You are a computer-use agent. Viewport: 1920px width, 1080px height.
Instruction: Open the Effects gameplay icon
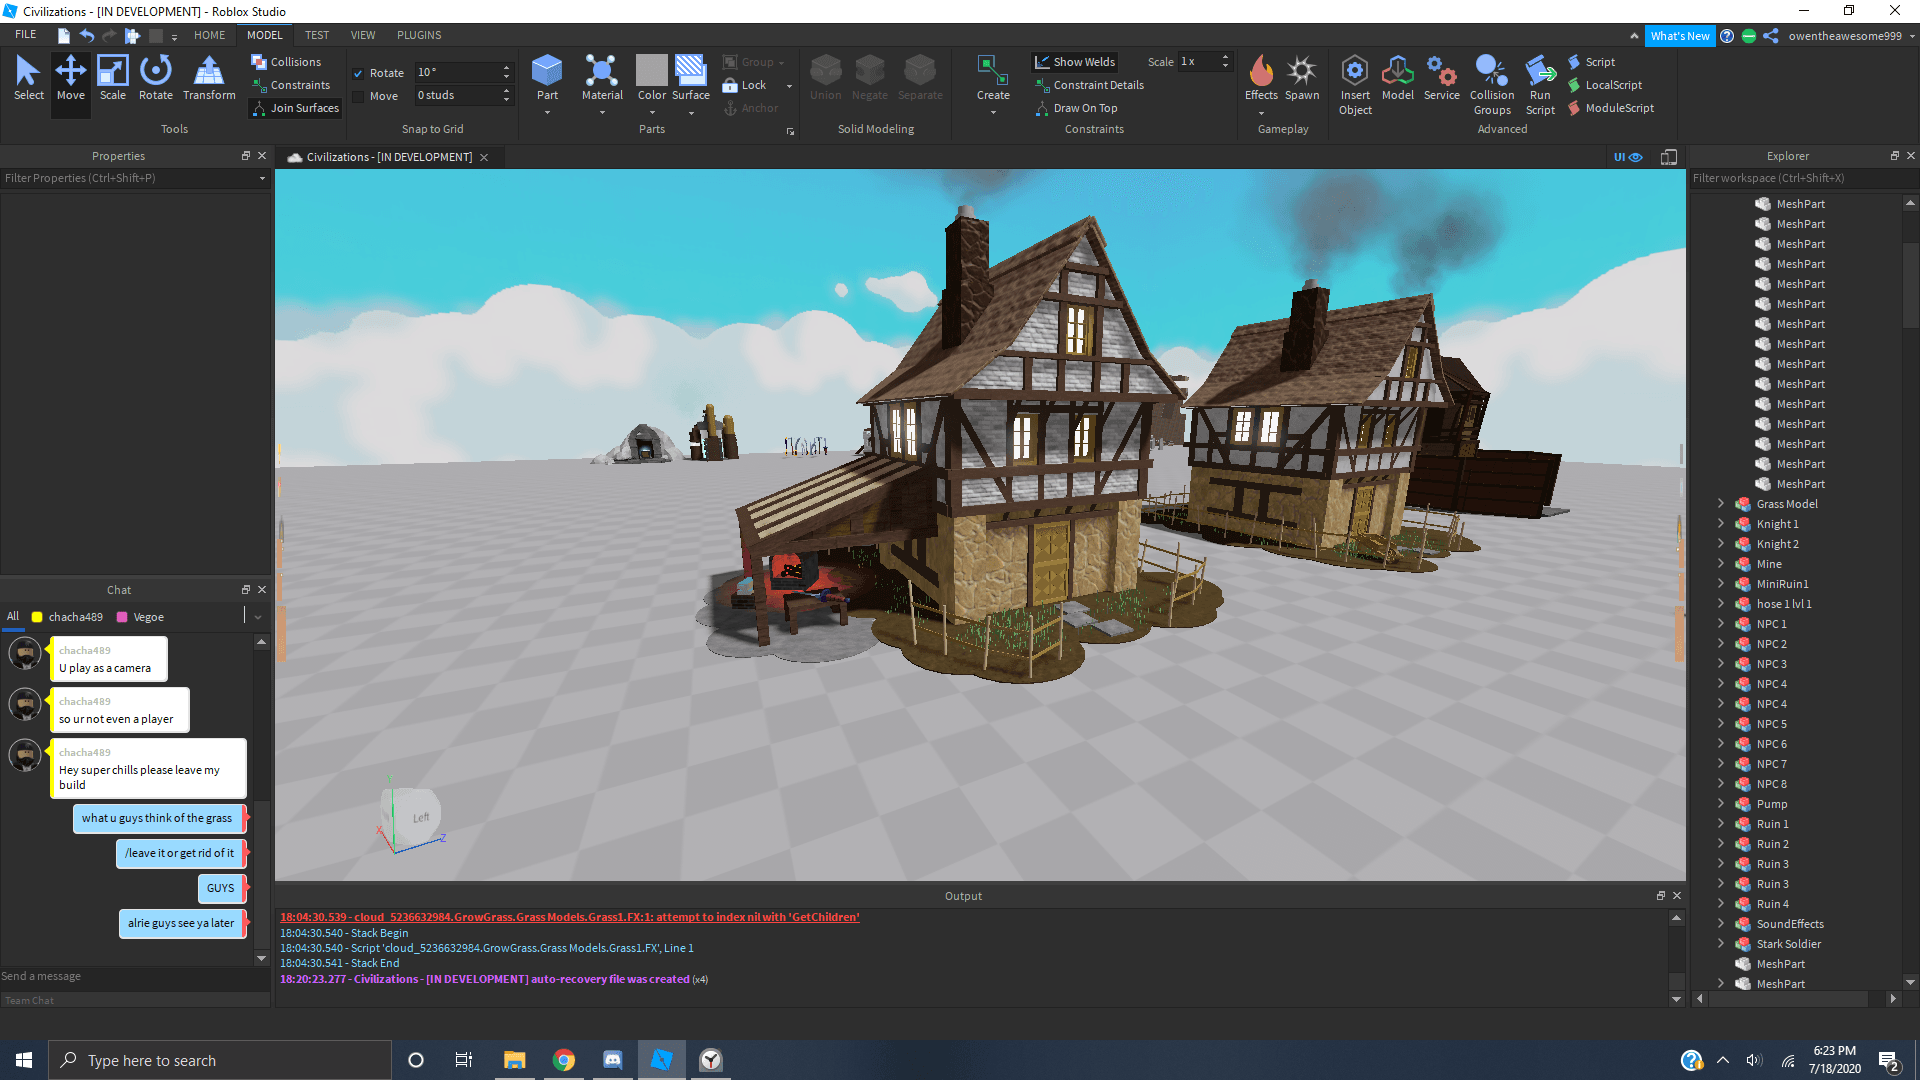[x=1261, y=72]
